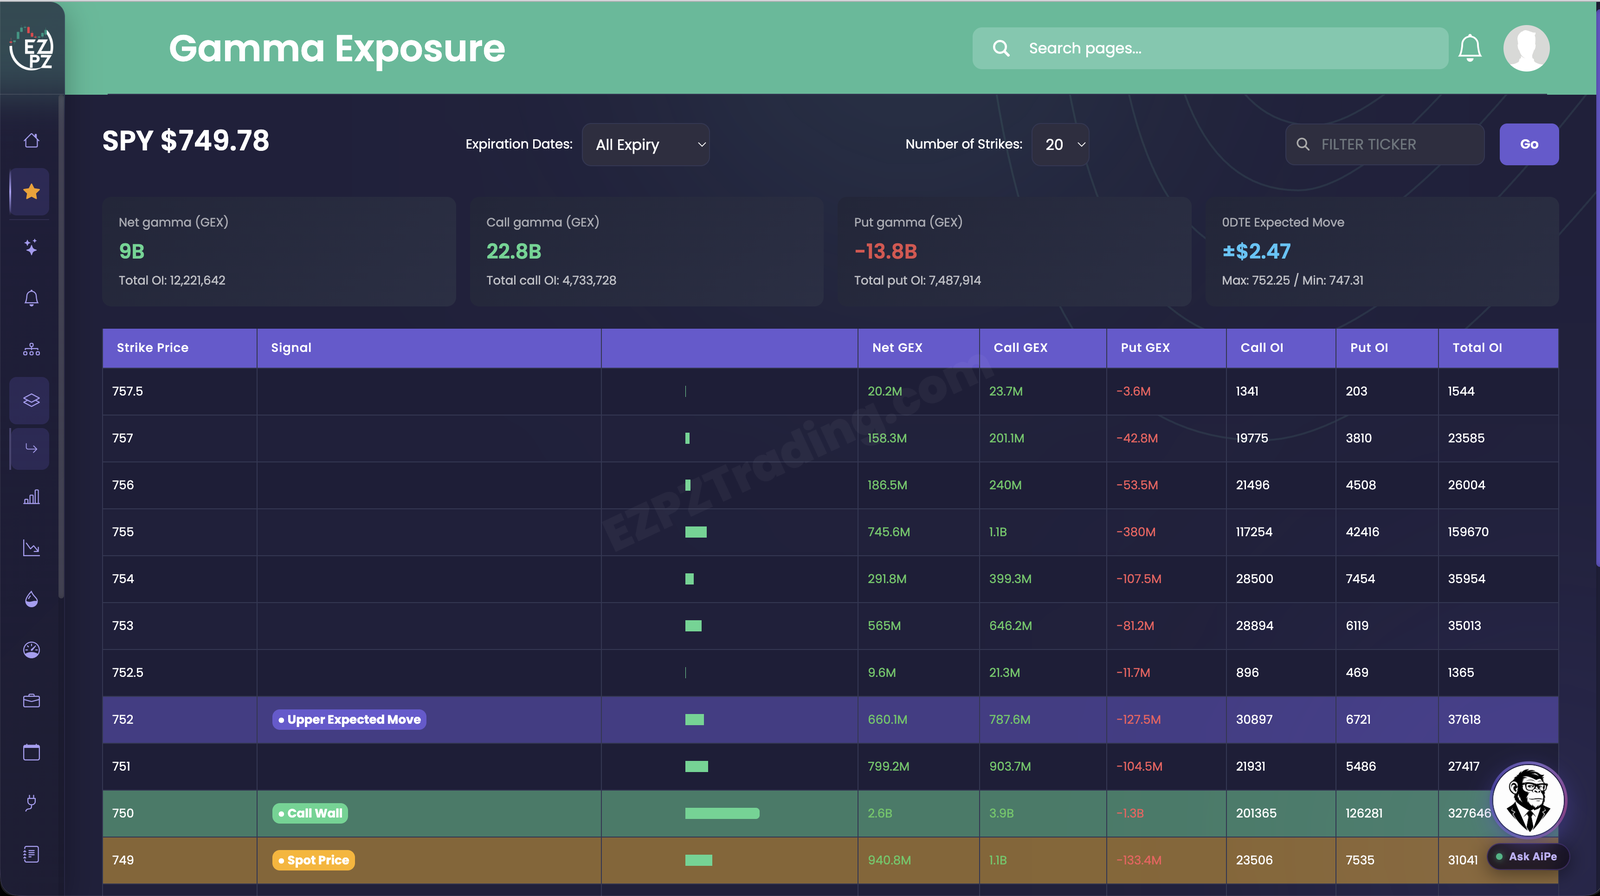This screenshot has width=1600, height=896.
Task: Open the bar chart sidebar icon
Action: coord(32,497)
